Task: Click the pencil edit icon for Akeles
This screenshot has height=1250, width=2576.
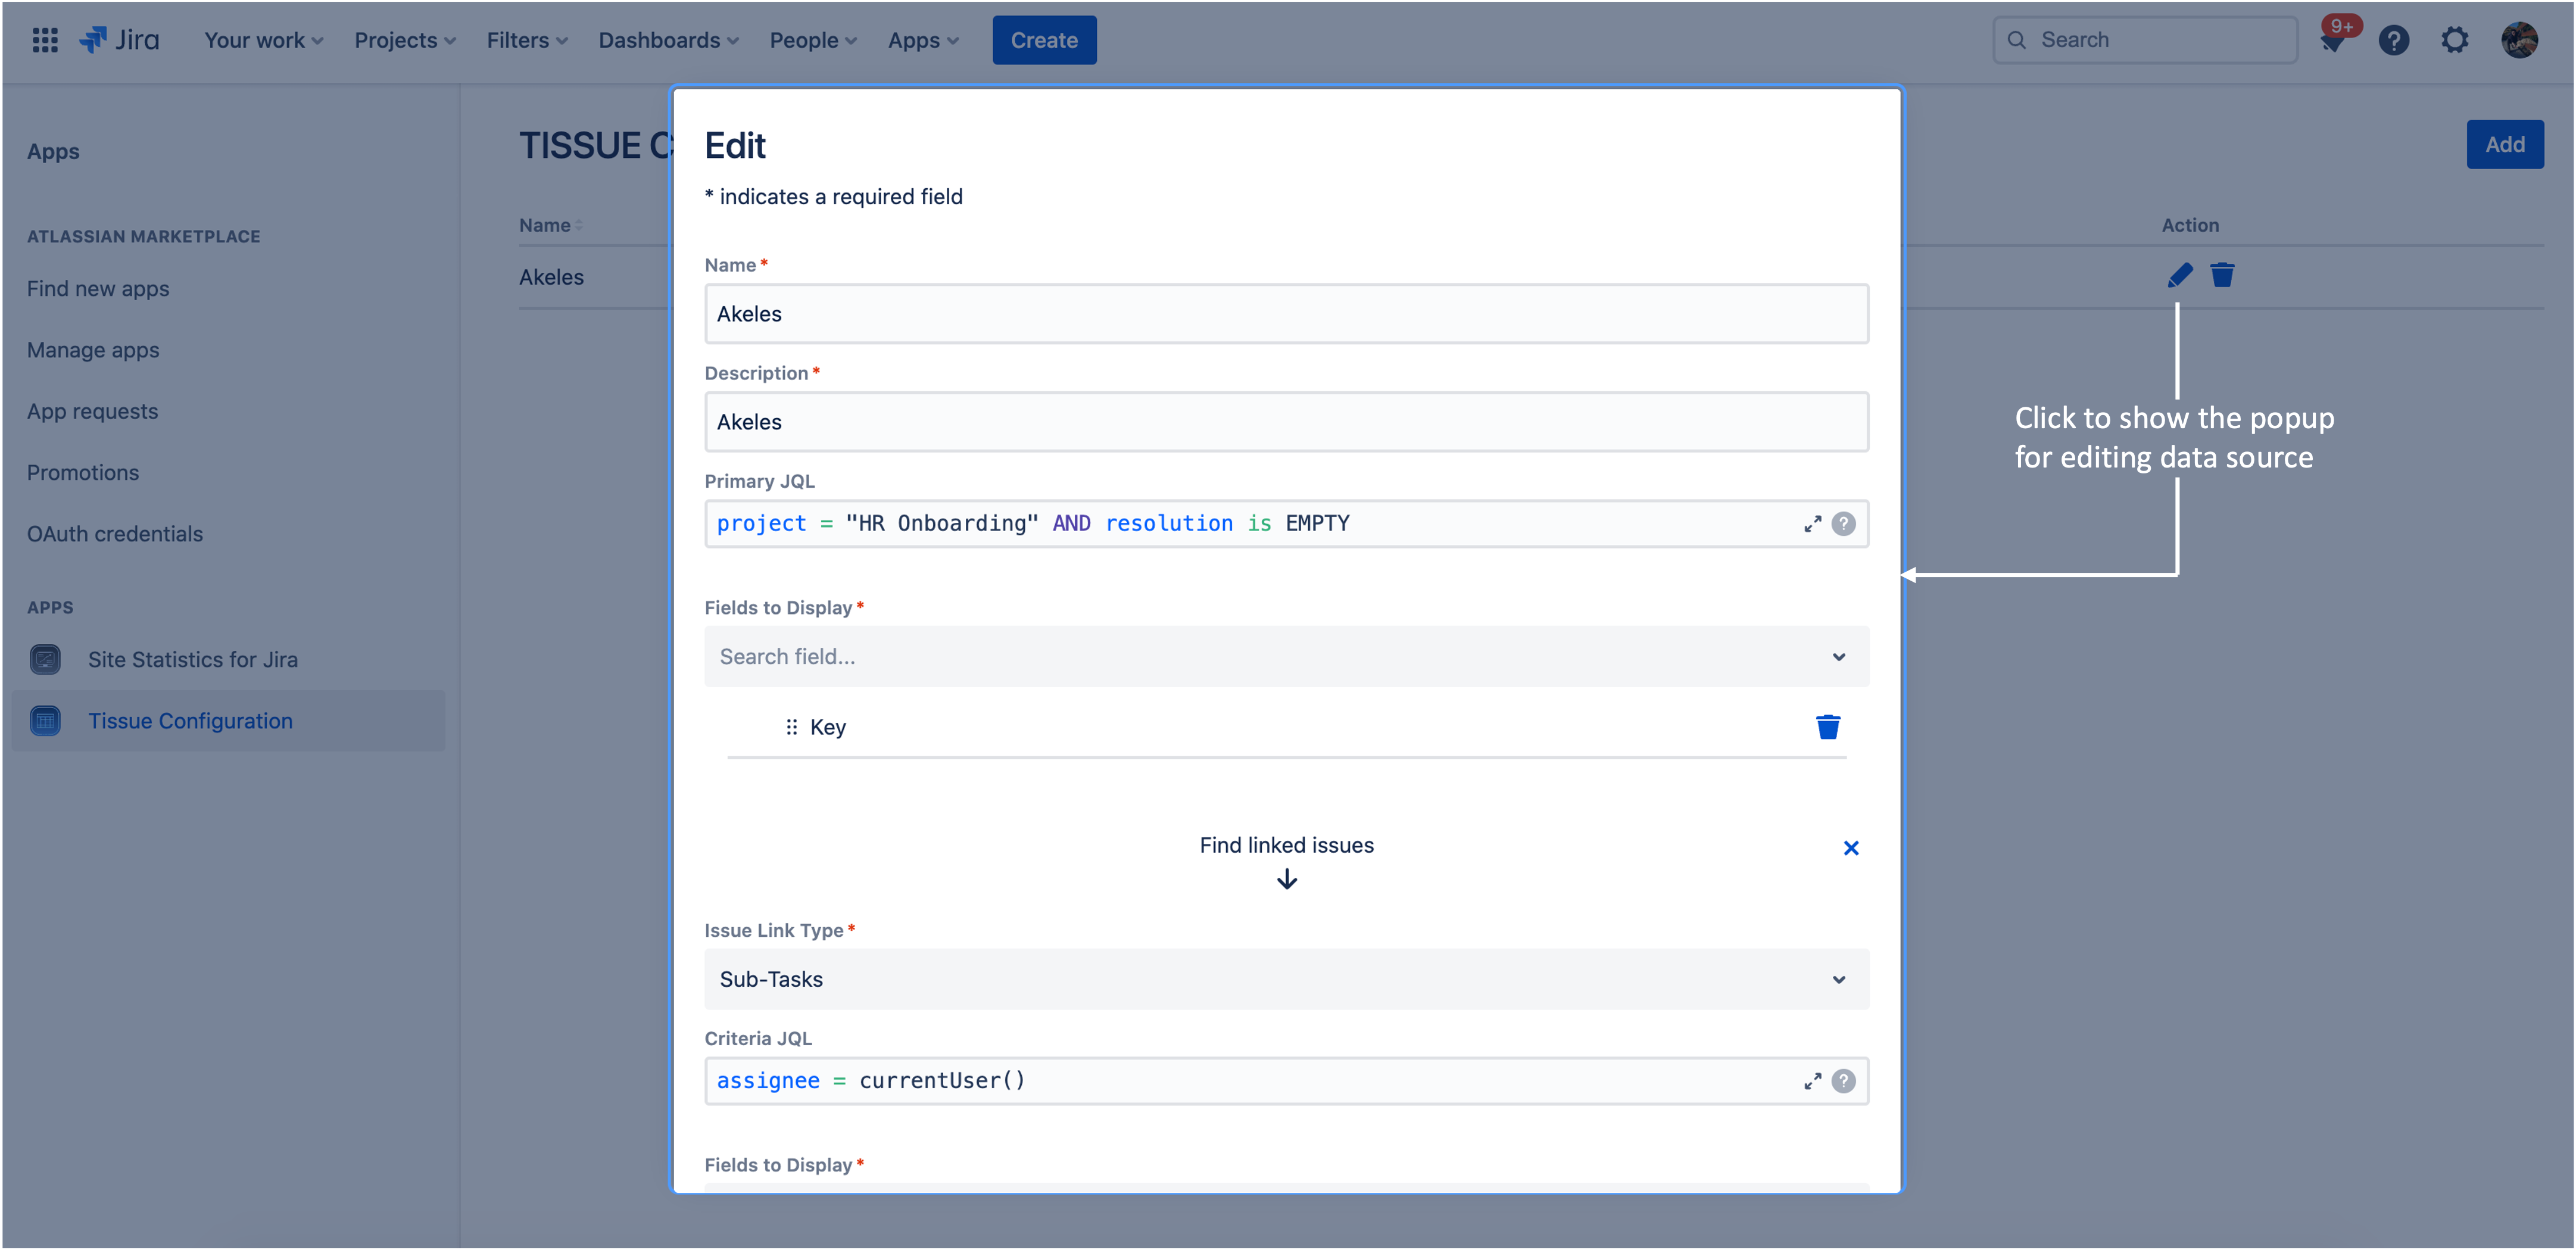Action: pos(2180,275)
